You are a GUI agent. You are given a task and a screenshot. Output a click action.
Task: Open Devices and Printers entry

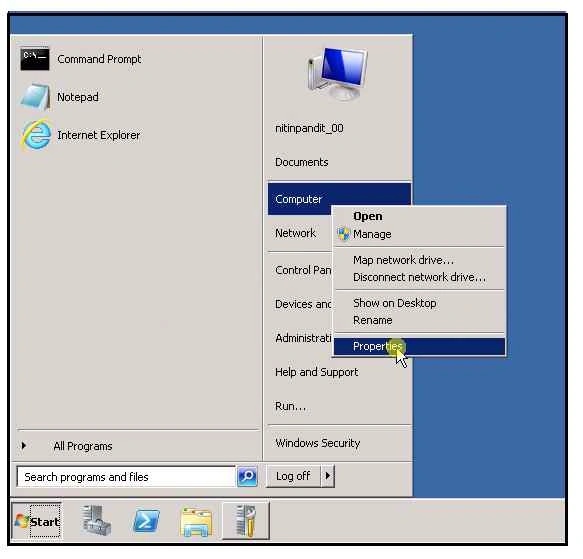[303, 304]
